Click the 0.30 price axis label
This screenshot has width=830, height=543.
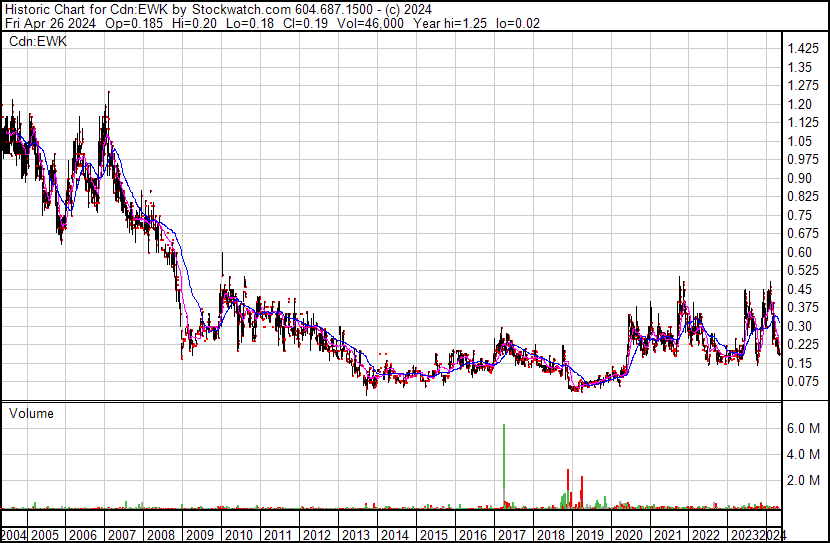point(800,326)
